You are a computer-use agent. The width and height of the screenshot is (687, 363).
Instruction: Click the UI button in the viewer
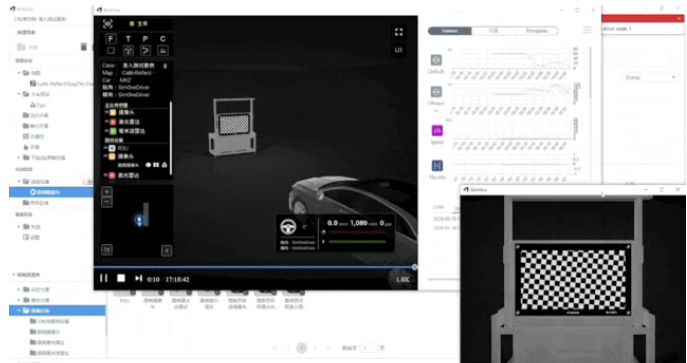(x=398, y=50)
